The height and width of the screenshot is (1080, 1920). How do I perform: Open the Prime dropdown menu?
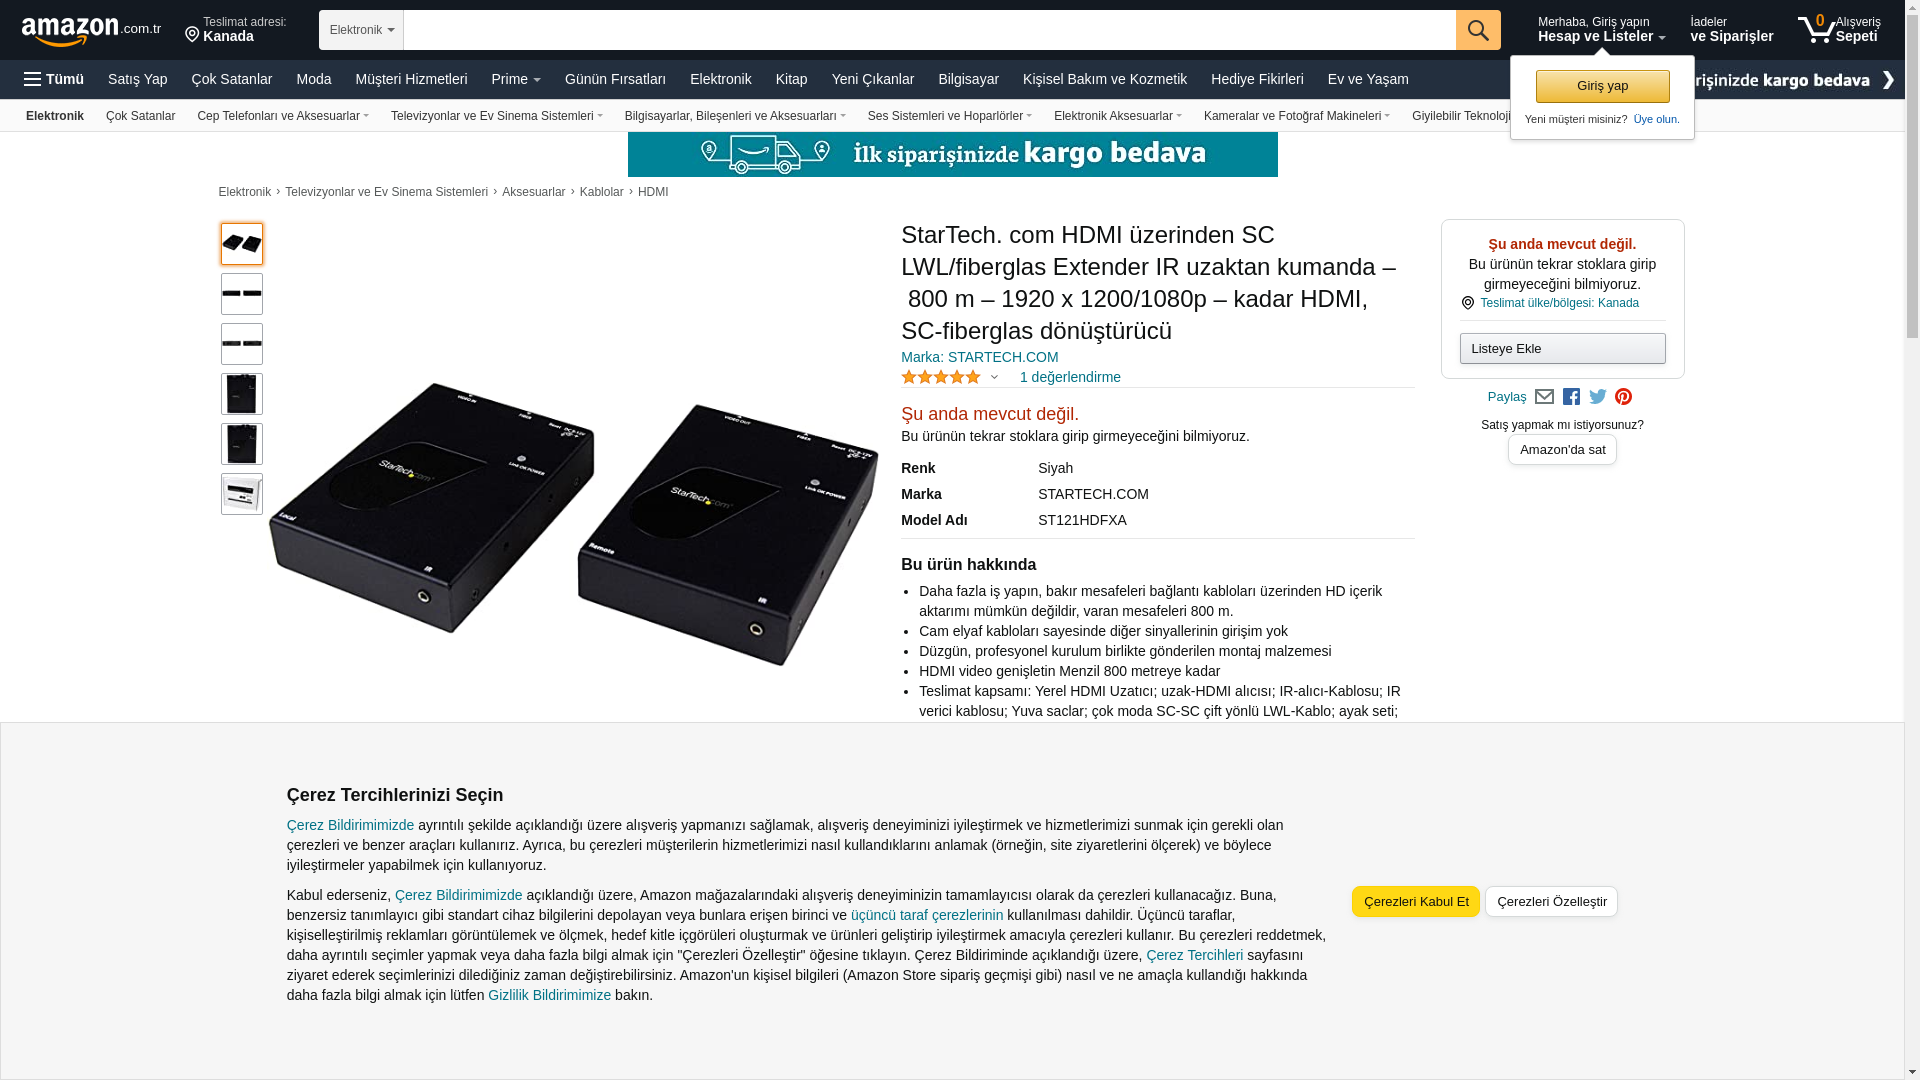point(516,79)
